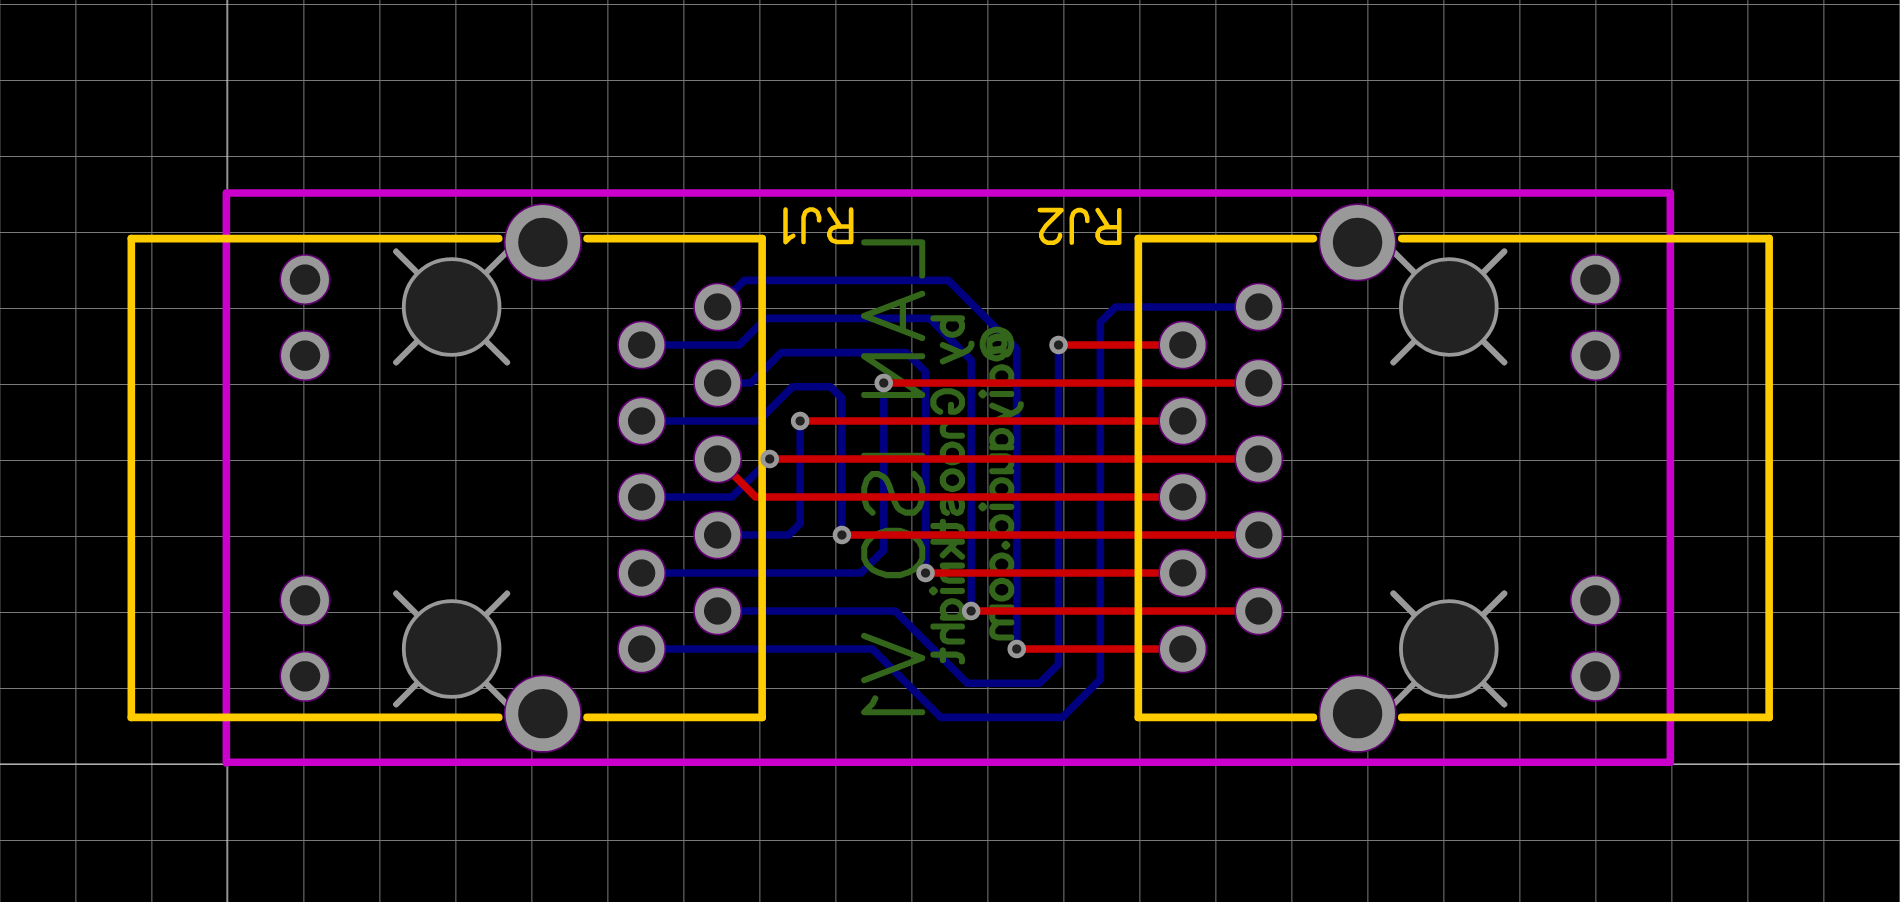This screenshot has height=902, width=1900.
Task: Click RJ2's second signal pin pad from top
Action: (1183, 345)
